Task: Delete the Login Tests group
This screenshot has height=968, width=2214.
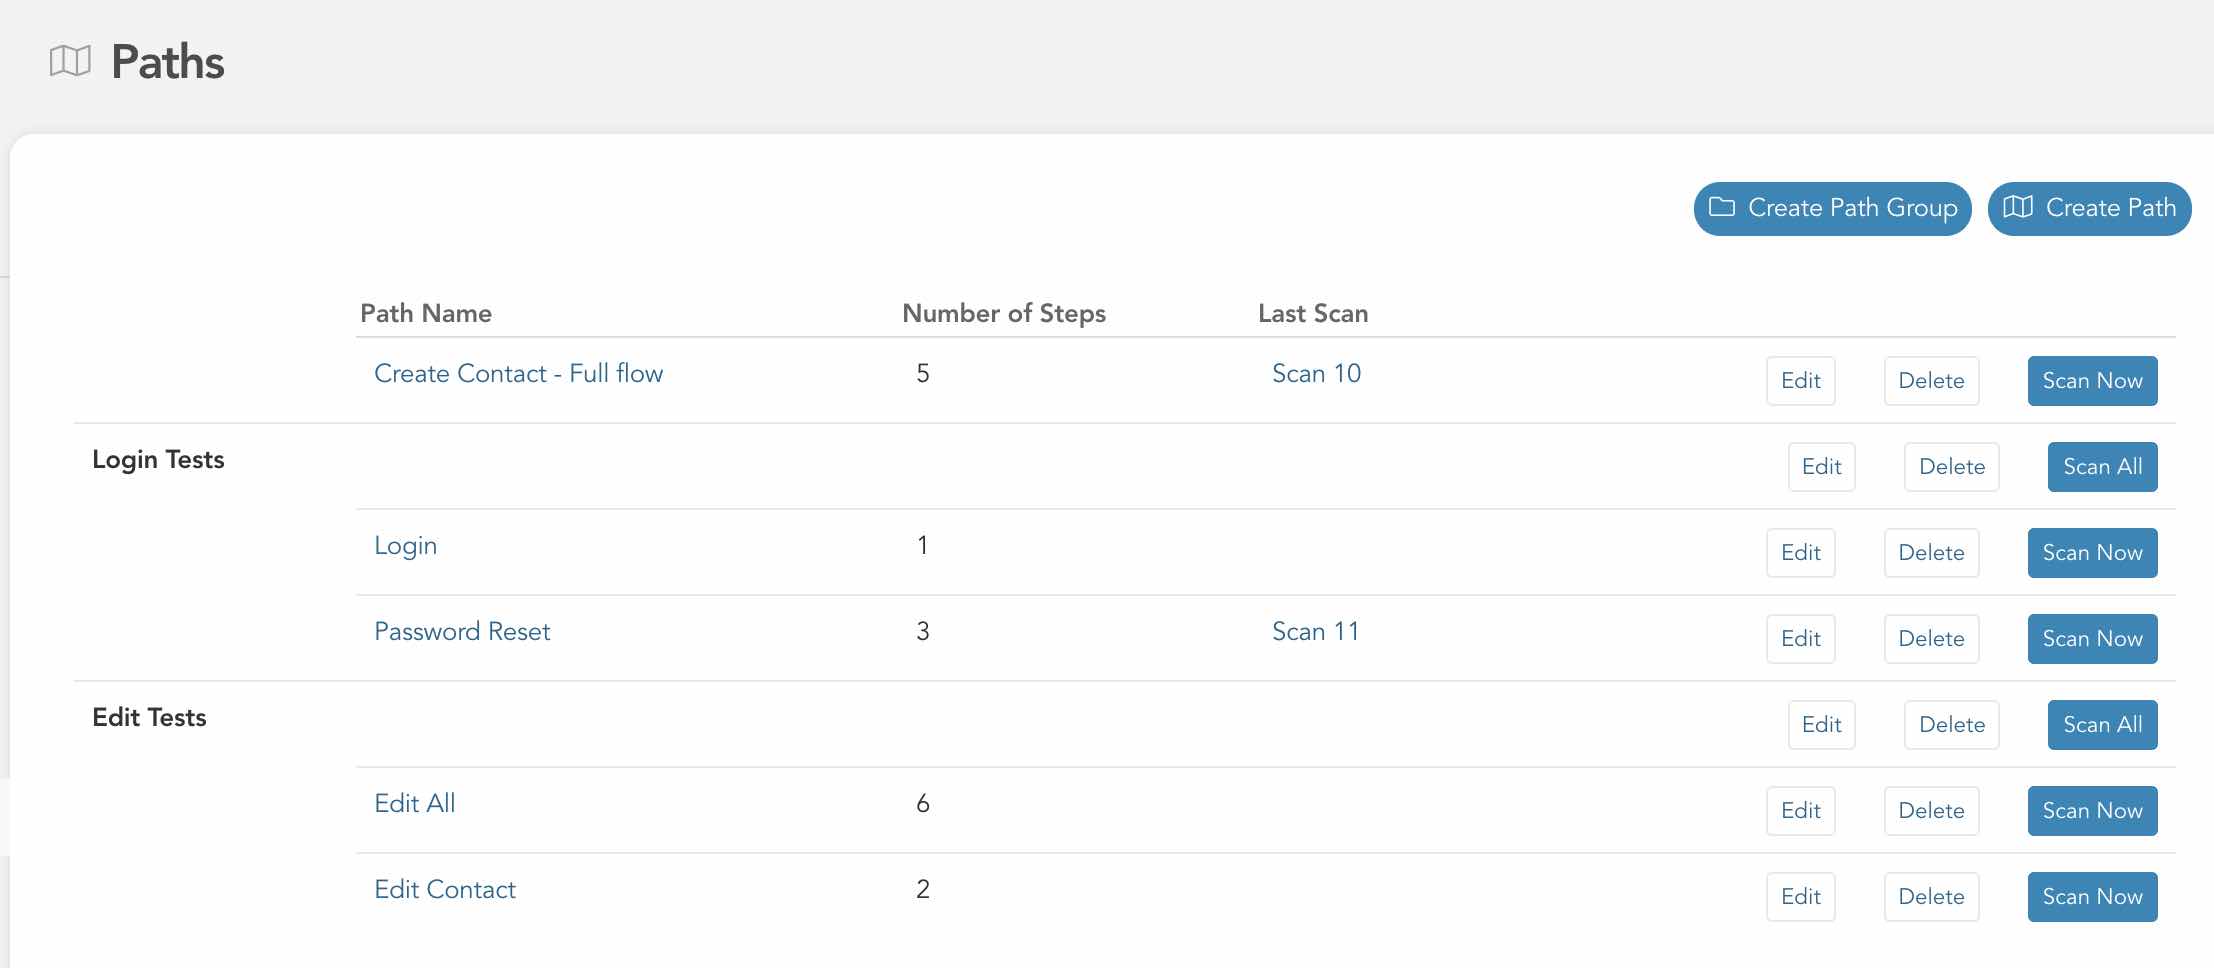Action: 1952,467
